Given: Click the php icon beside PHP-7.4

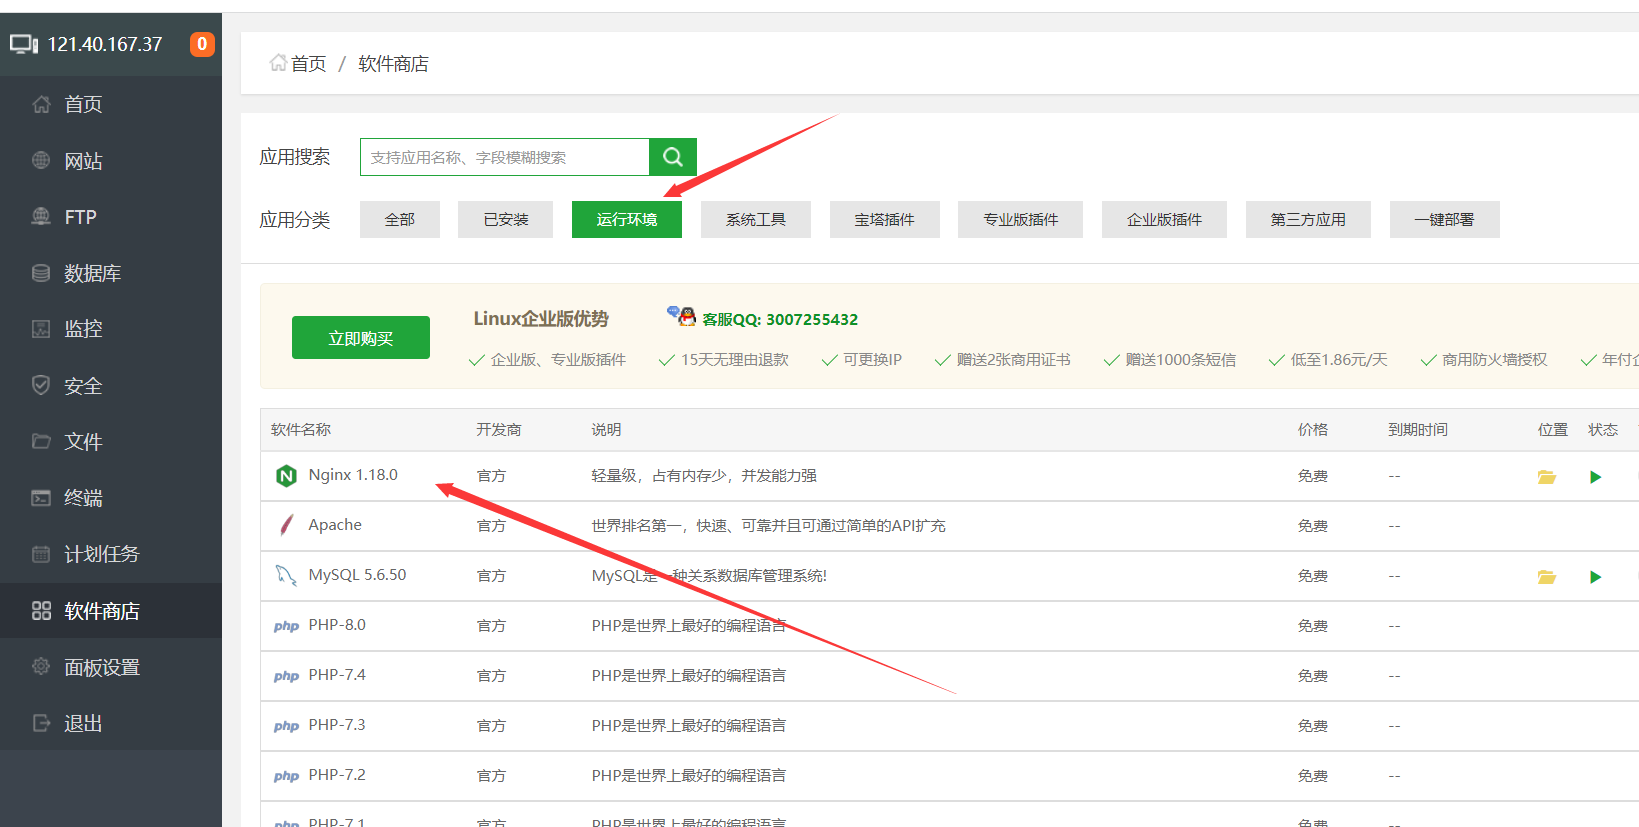Looking at the screenshot, I should click(x=286, y=676).
